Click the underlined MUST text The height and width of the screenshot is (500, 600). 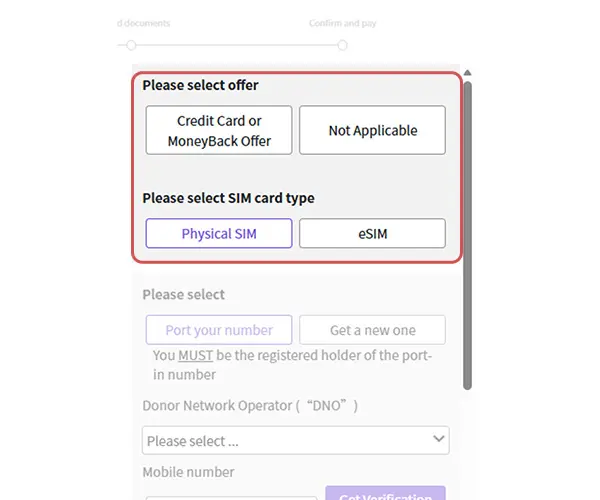195,355
